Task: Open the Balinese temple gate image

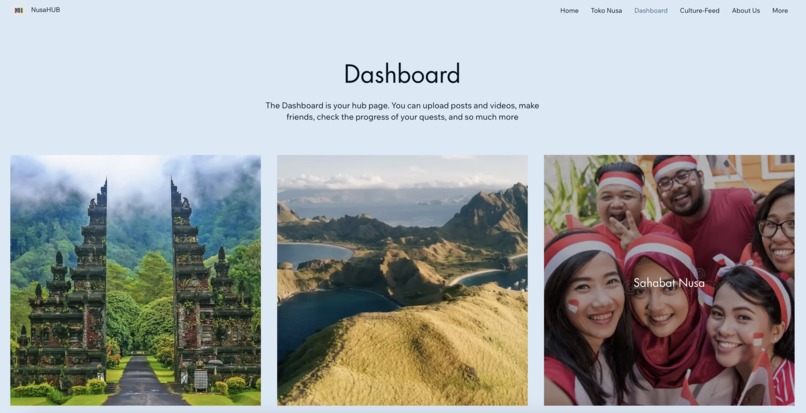Action: [136, 280]
